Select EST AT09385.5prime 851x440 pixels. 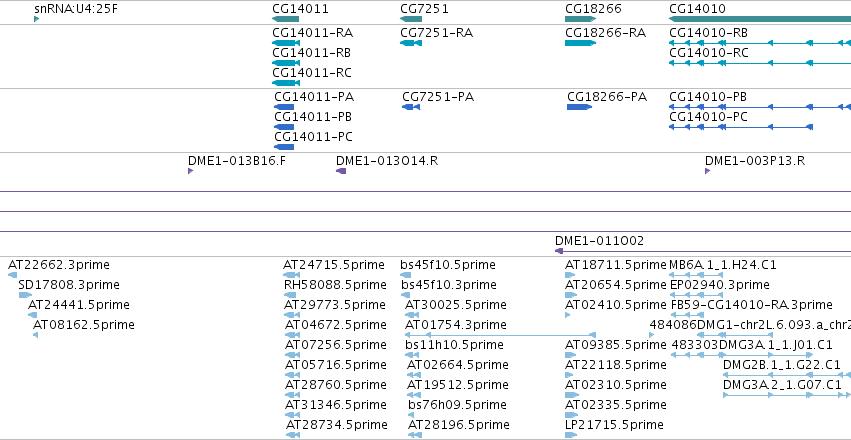tap(615, 345)
